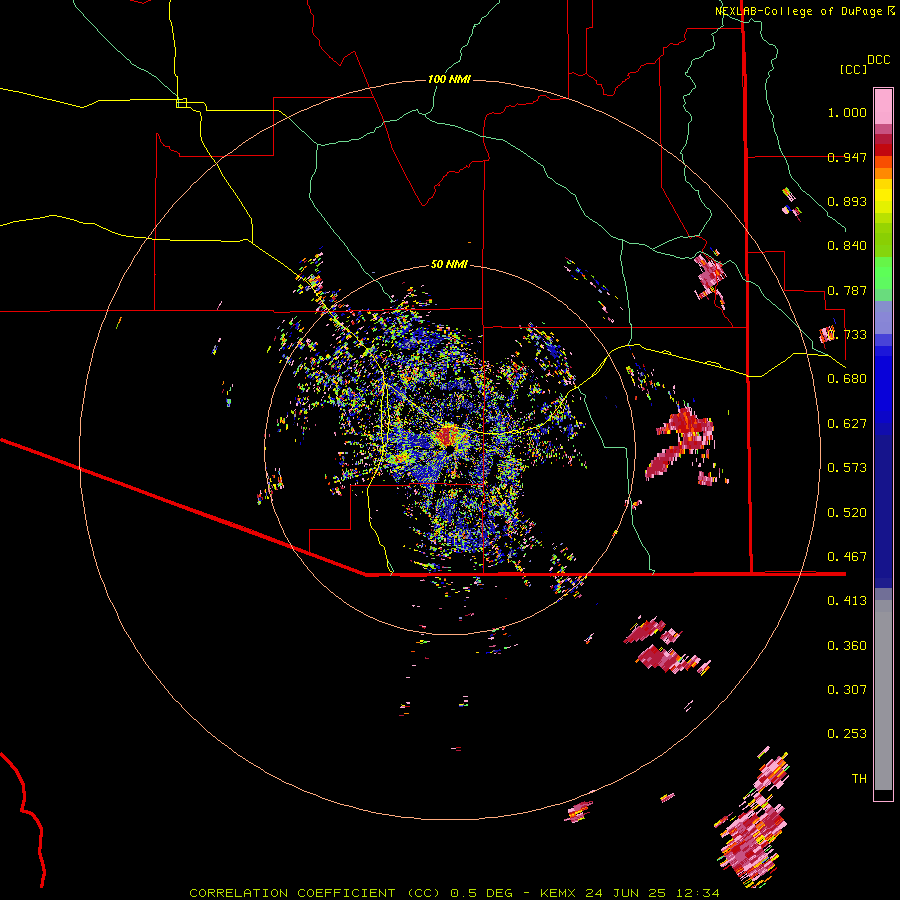The height and width of the screenshot is (900, 900).
Task: Click the 0.413 scale value
Action: (847, 601)
